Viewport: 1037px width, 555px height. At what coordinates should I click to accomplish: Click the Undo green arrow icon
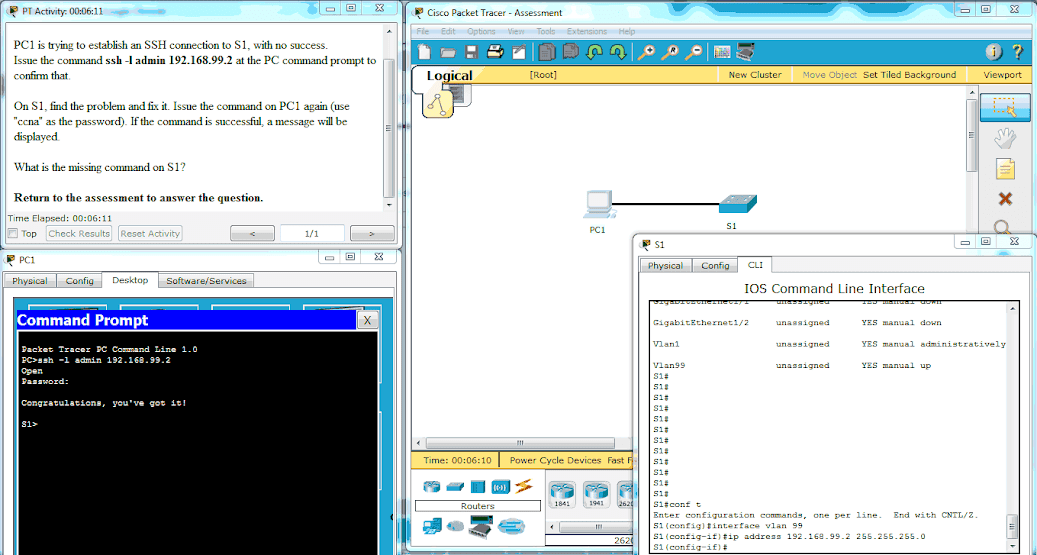tap(594, 52)
